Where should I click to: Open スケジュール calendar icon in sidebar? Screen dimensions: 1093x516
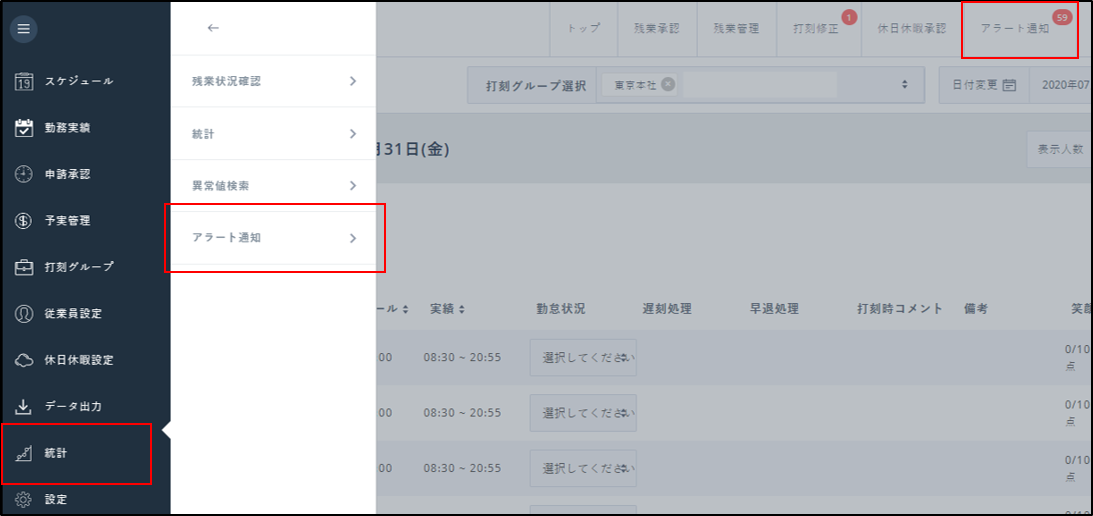point(25,82)
